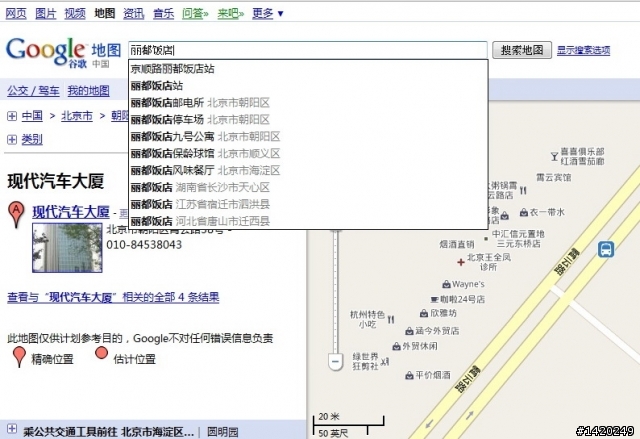Select suggestion 丽都饭店 湖南省长沙市天心区
640x439 pixels.
[x=308, y=187]
